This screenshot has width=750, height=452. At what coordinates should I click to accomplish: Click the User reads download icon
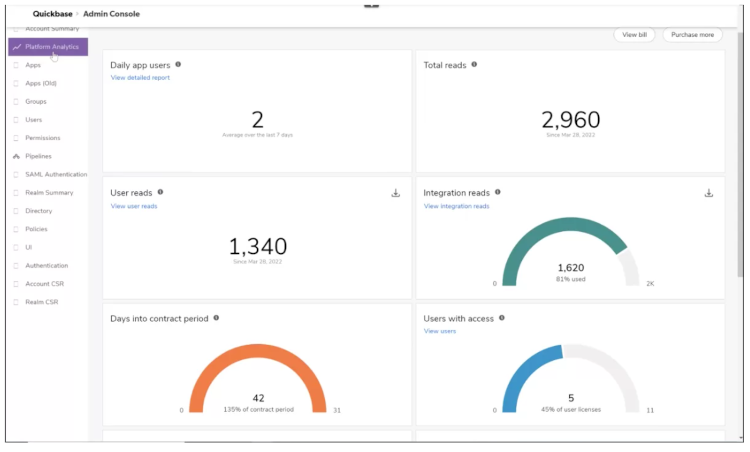[x=395, y=193]
